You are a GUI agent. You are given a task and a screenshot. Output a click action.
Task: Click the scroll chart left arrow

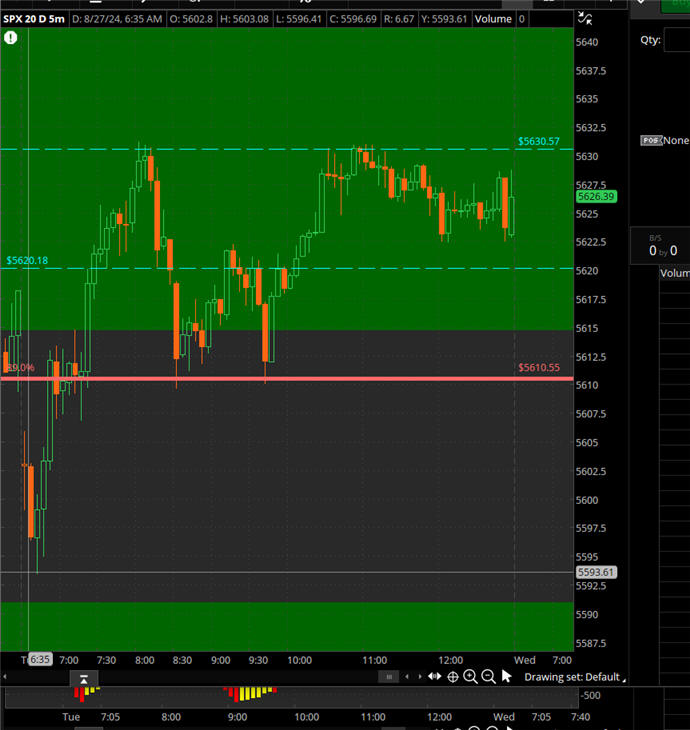pyautogui.click(x=407, y=676)
